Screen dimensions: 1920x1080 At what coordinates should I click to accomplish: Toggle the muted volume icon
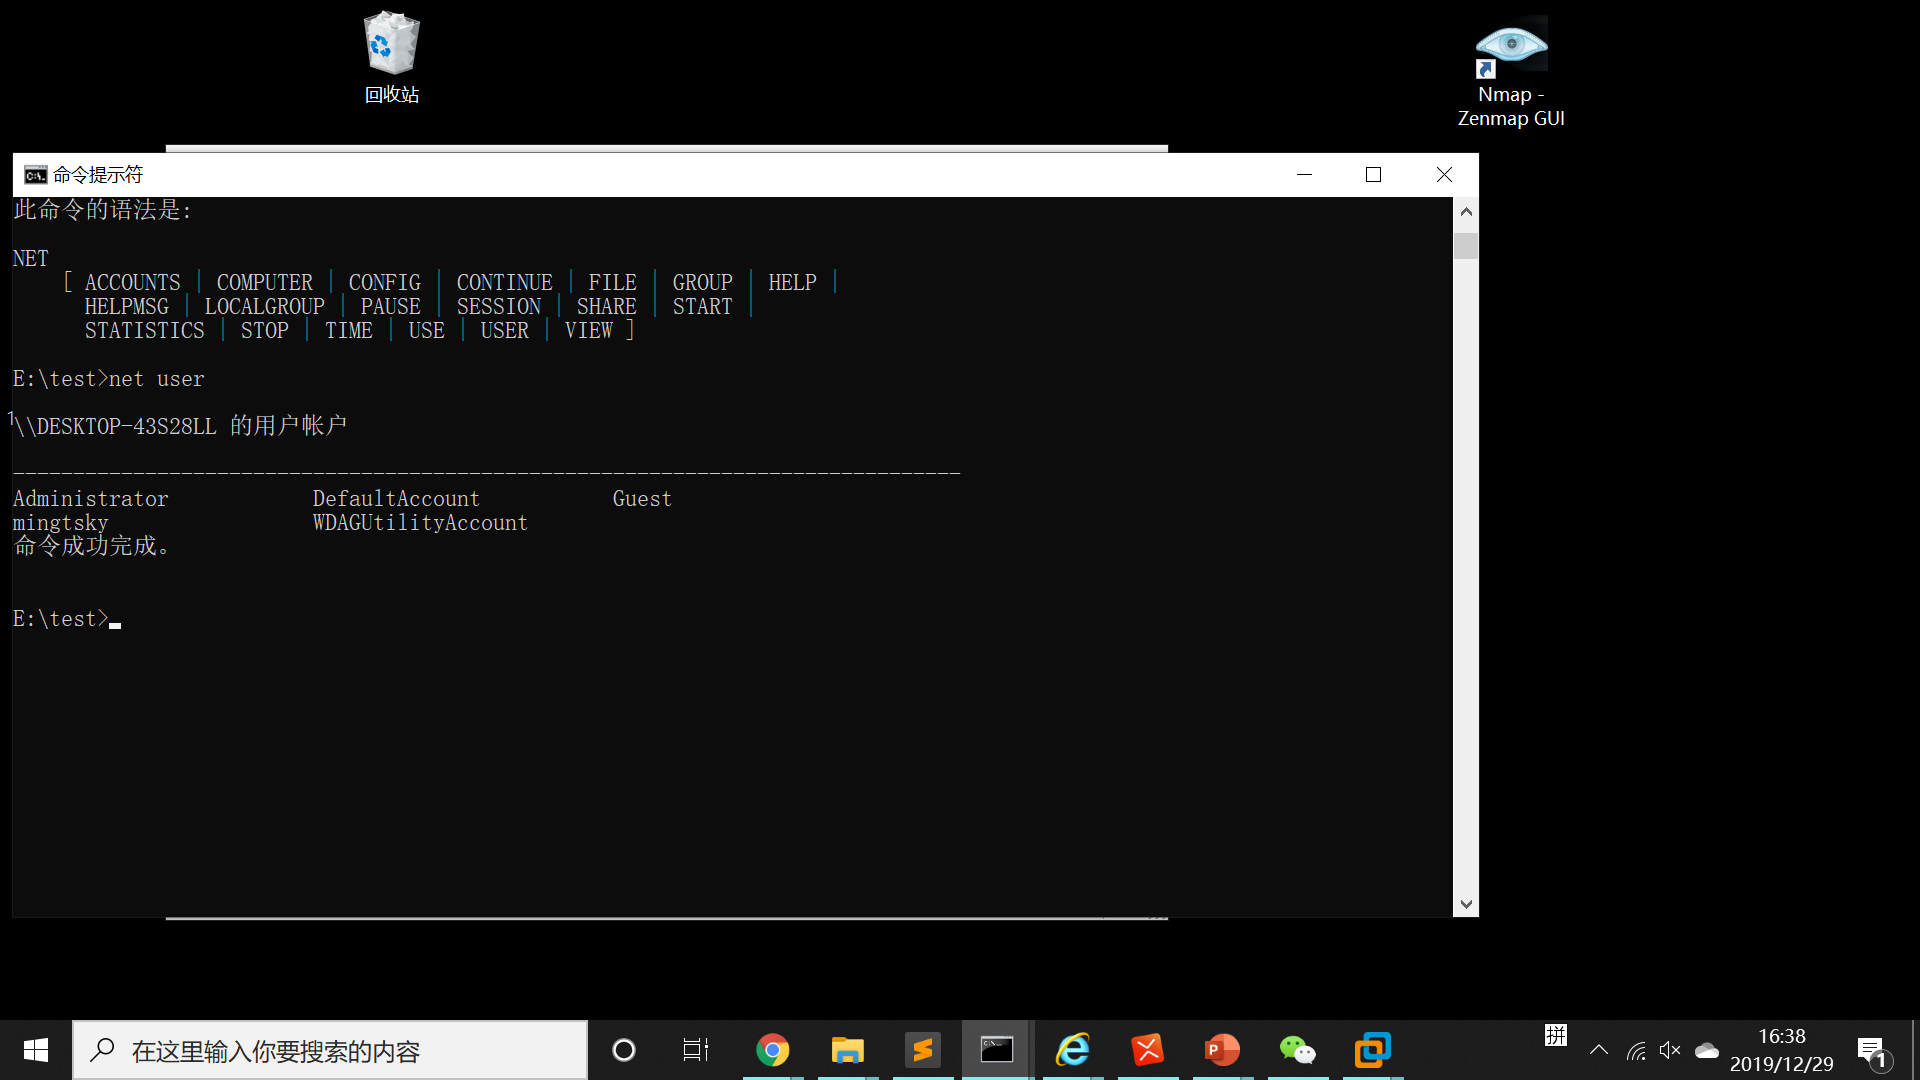pyautogui.click(x=1669, y=1050)
